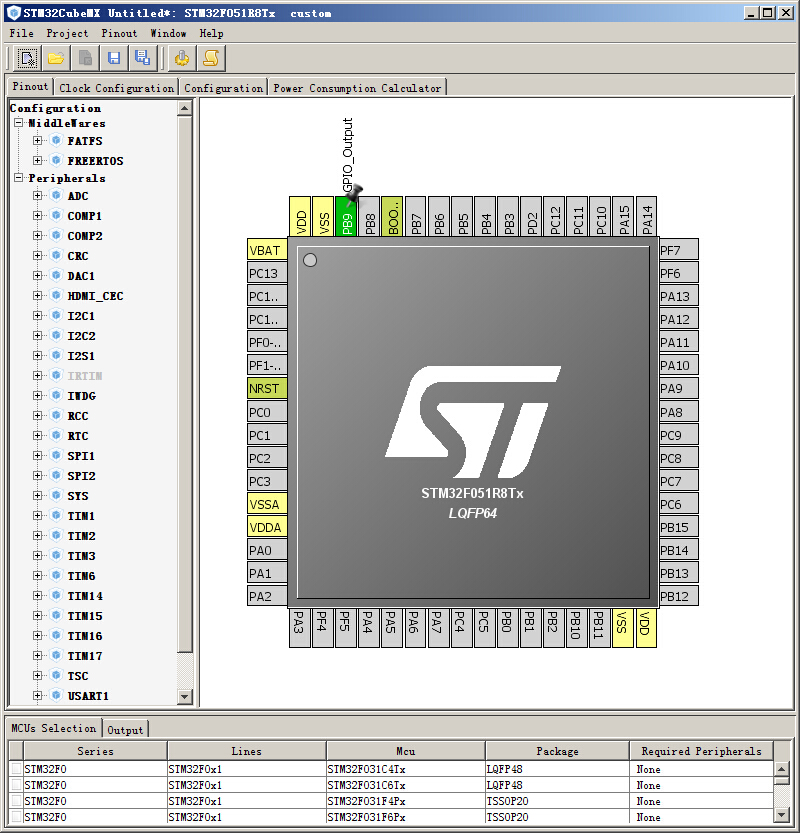This screenshot has height=833, width=800.
Task: Select the green PB9 pin
Action: pyautogui.click(x=347, y=216)
